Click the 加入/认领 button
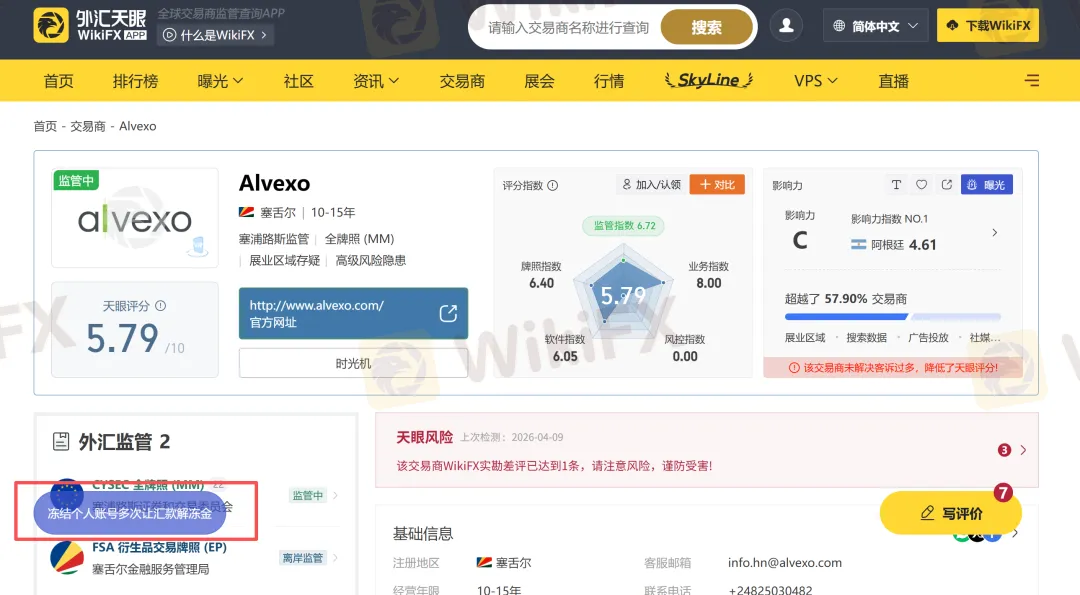1080x595 pixels. (651, 185)
